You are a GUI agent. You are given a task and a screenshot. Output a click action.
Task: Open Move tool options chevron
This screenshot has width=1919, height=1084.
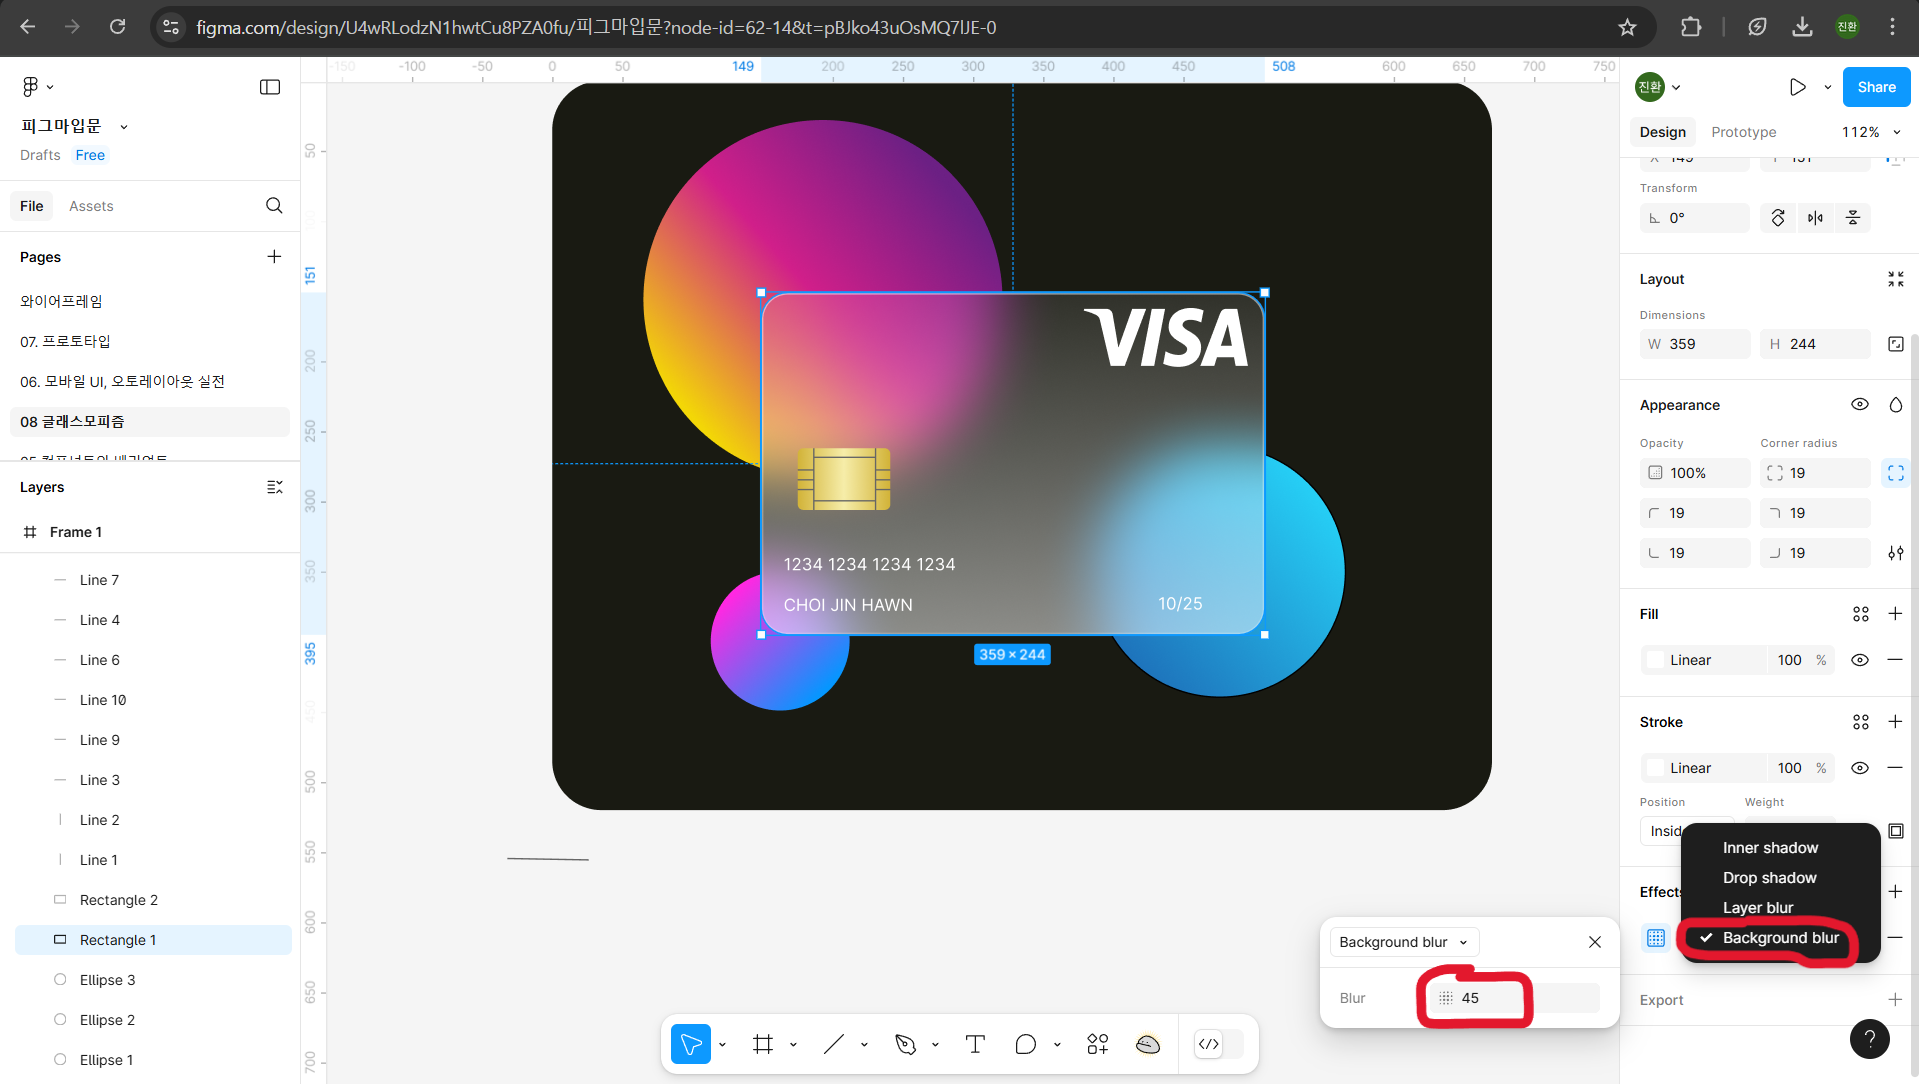[x=723, y=1045]
